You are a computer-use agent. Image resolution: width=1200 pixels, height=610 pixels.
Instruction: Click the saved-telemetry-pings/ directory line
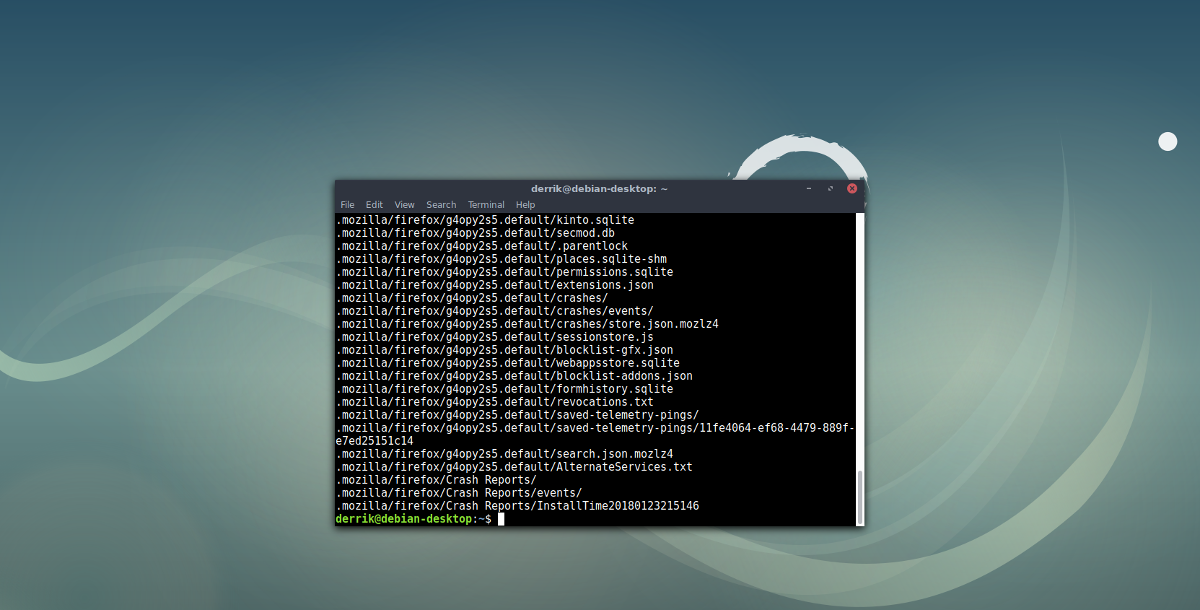click(x=518, y=415)
